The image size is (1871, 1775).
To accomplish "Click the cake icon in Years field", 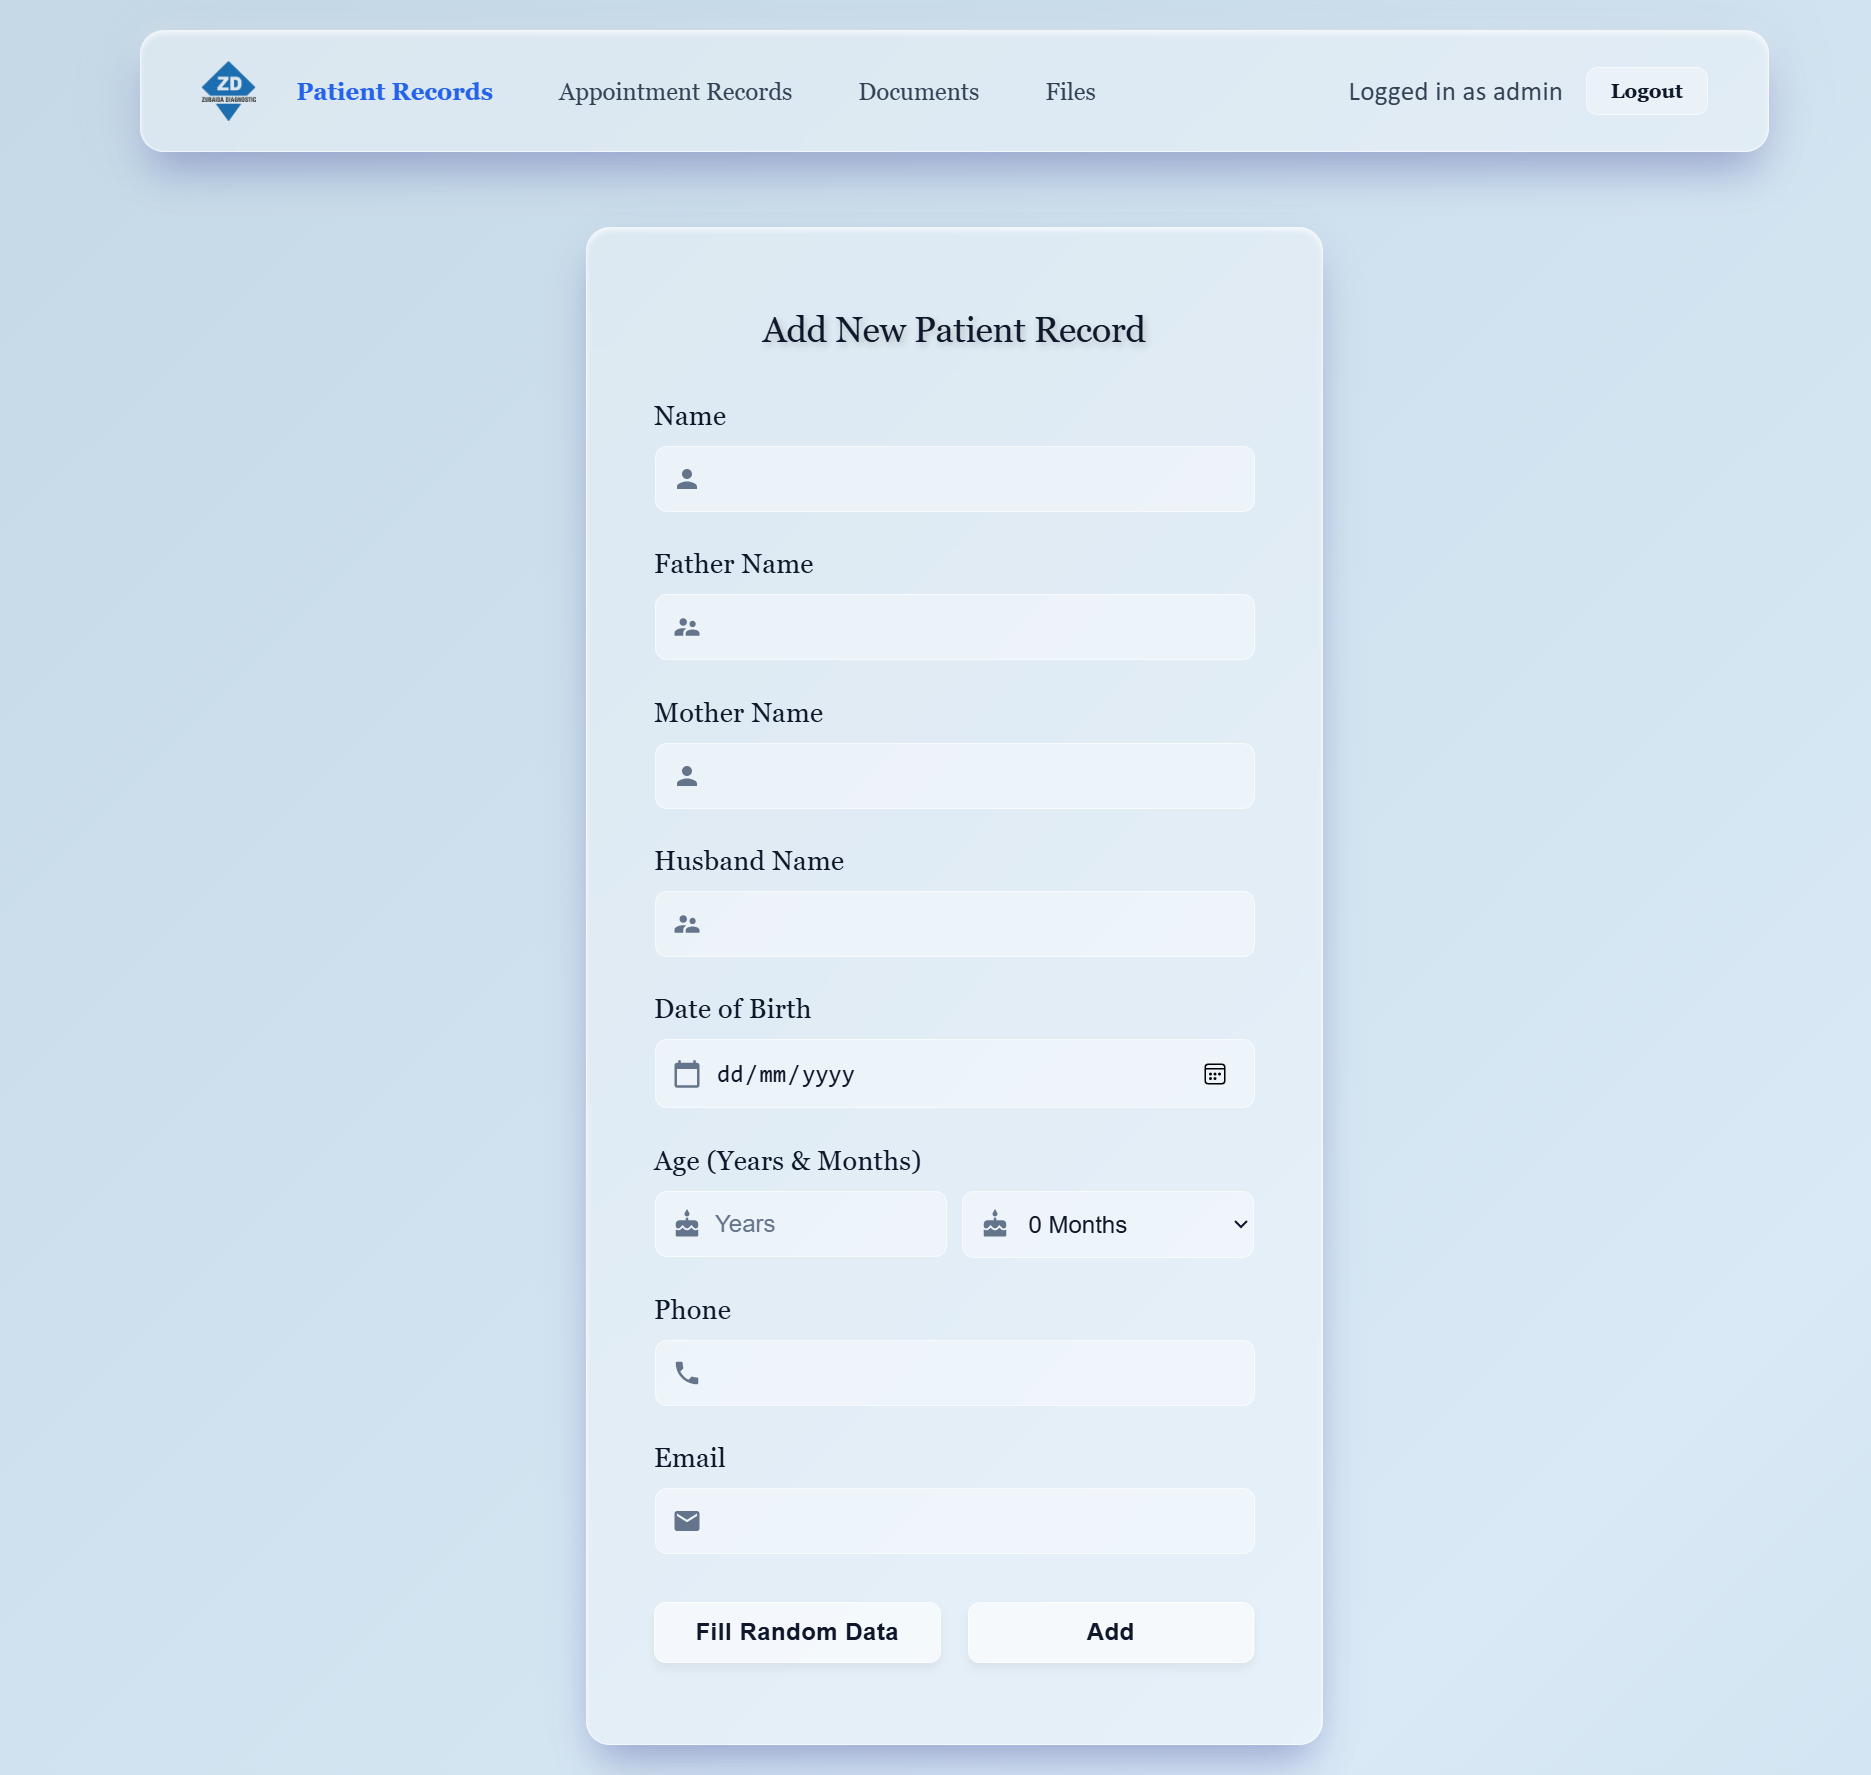I will (x=687, y=1224).
